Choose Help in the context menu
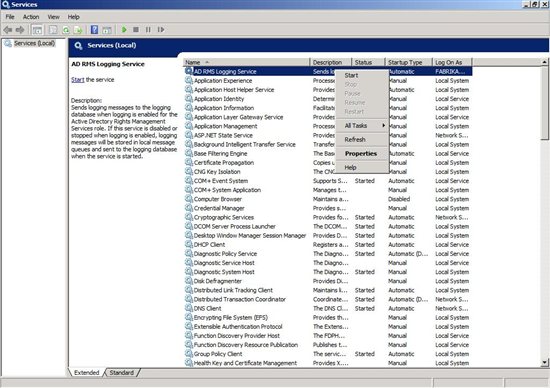Screen dimensions: 550x388 pyautogui.click(x=362, y=168)
